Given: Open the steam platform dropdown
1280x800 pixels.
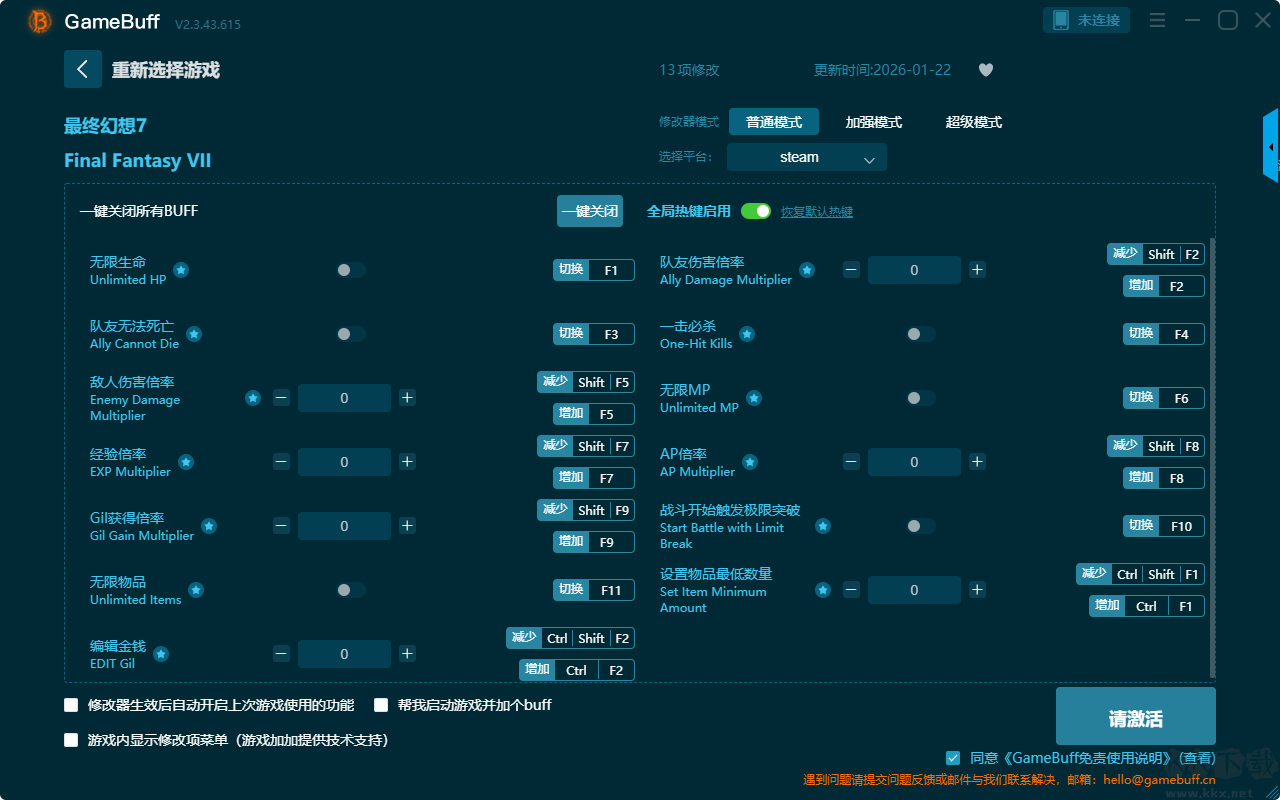Looking at the screenshot, I should [807, 157].
